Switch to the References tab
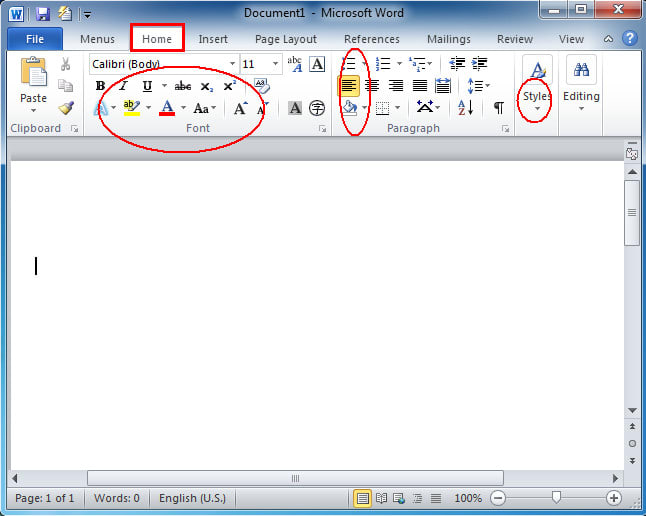The width and height of the screenshot is (646, 516). [x=372, y=39]
